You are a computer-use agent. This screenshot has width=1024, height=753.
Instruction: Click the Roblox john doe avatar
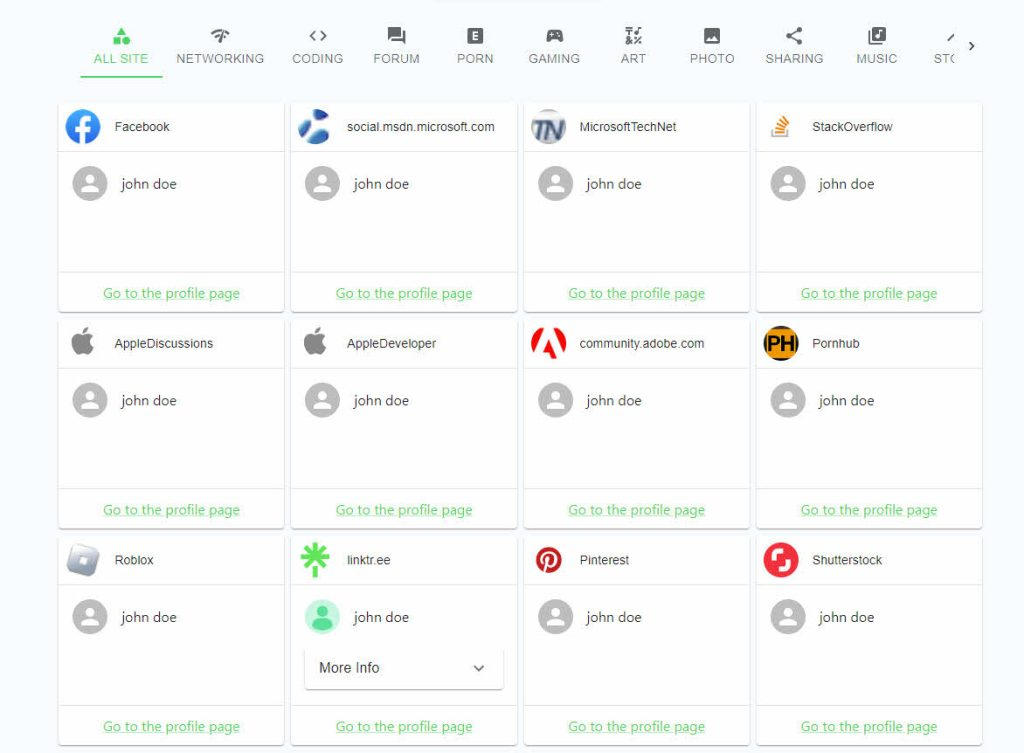coord(90,617)
